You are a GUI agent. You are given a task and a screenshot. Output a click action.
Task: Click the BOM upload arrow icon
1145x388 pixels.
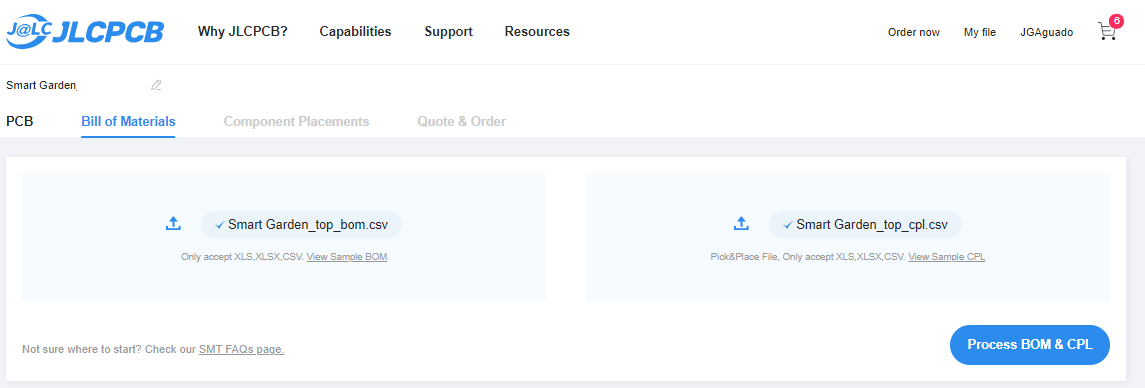173,224
